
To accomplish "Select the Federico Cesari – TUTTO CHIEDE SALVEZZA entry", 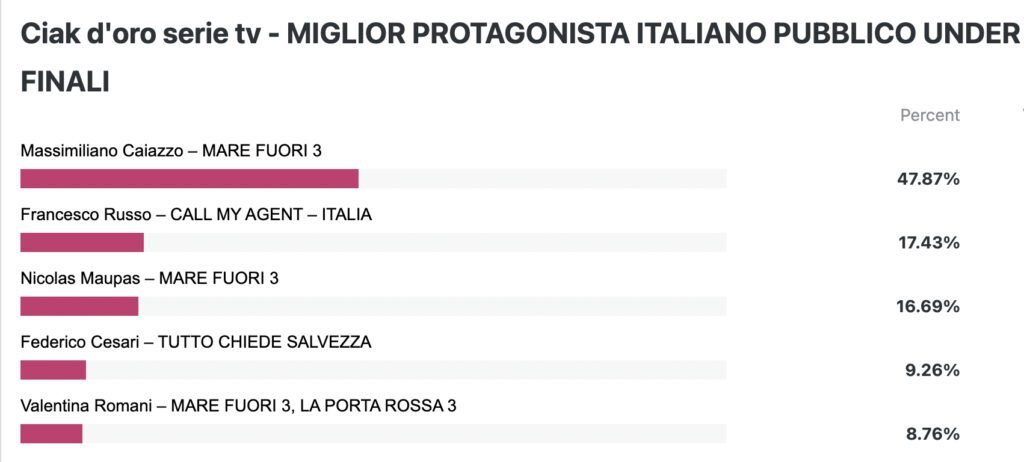I will click(196, 342).
